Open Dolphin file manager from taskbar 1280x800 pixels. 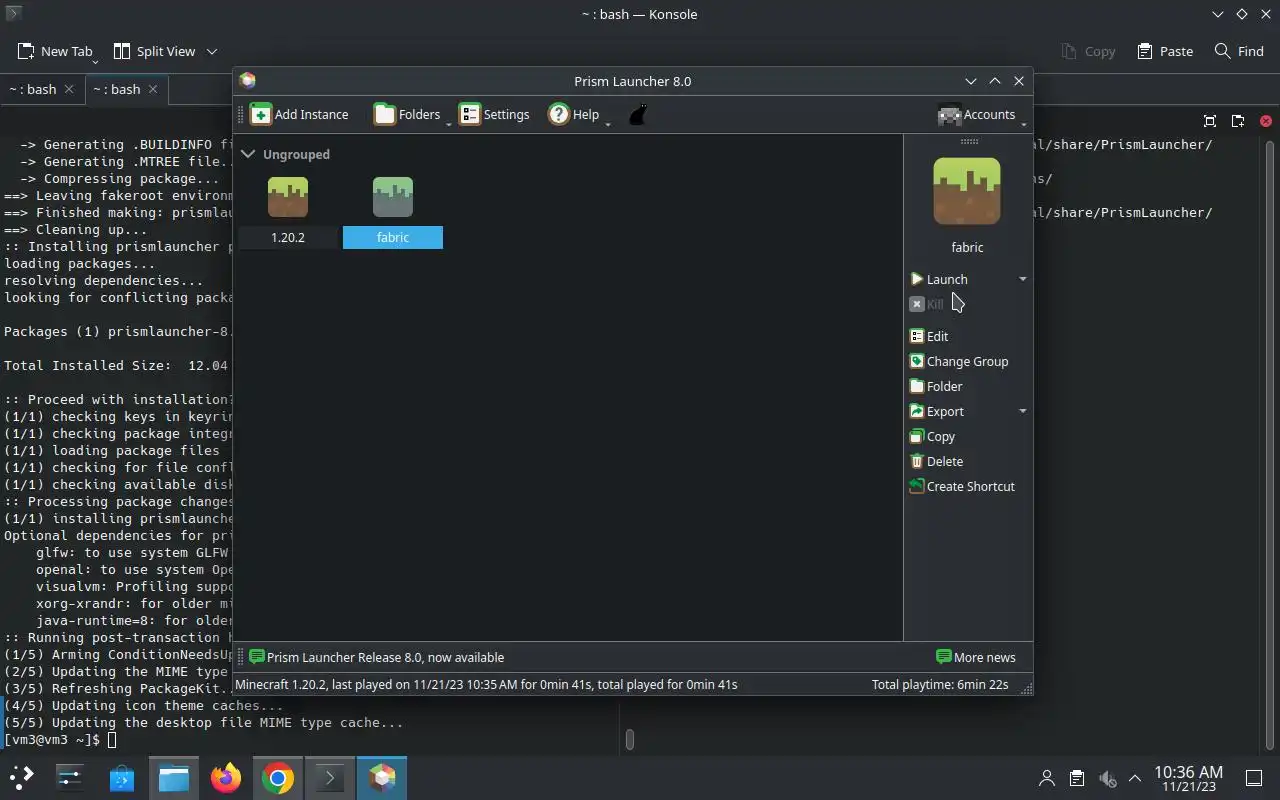(174, 777)
